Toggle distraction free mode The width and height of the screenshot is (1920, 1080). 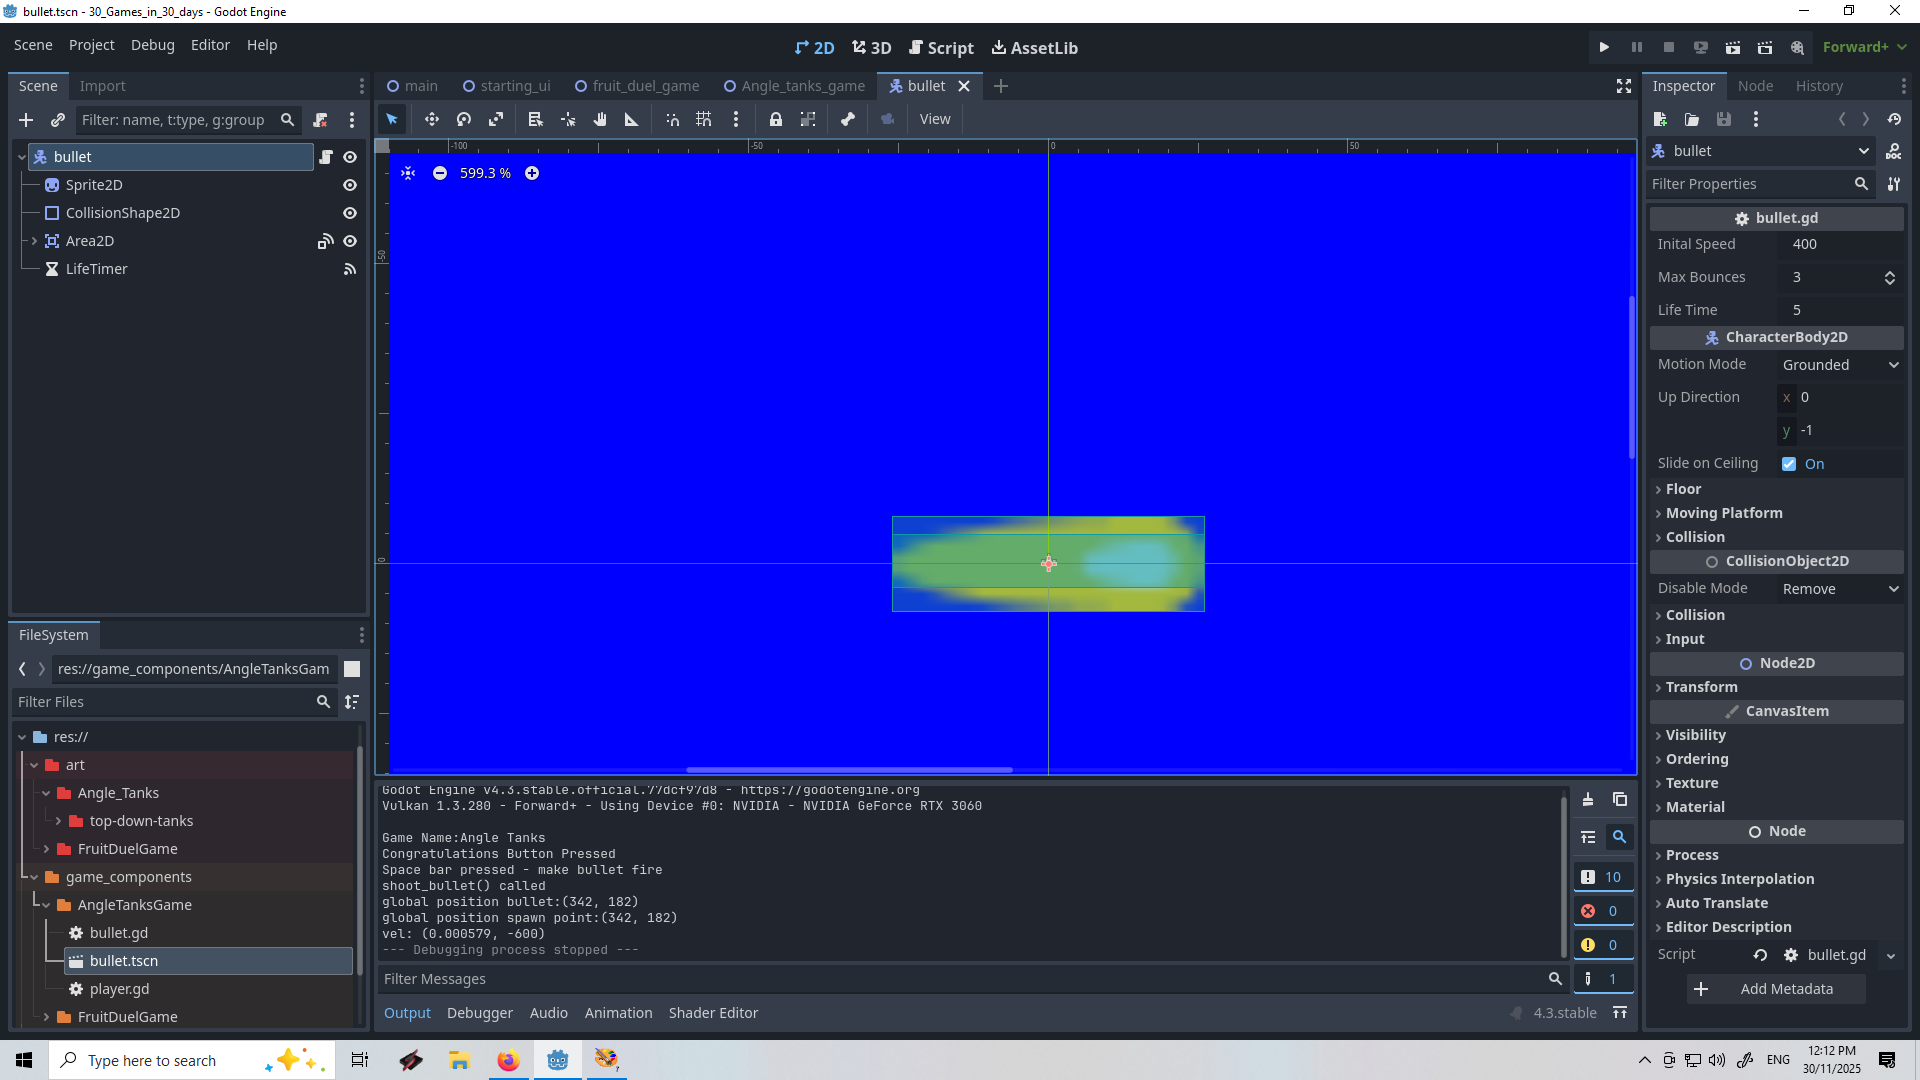point(1624,86)
